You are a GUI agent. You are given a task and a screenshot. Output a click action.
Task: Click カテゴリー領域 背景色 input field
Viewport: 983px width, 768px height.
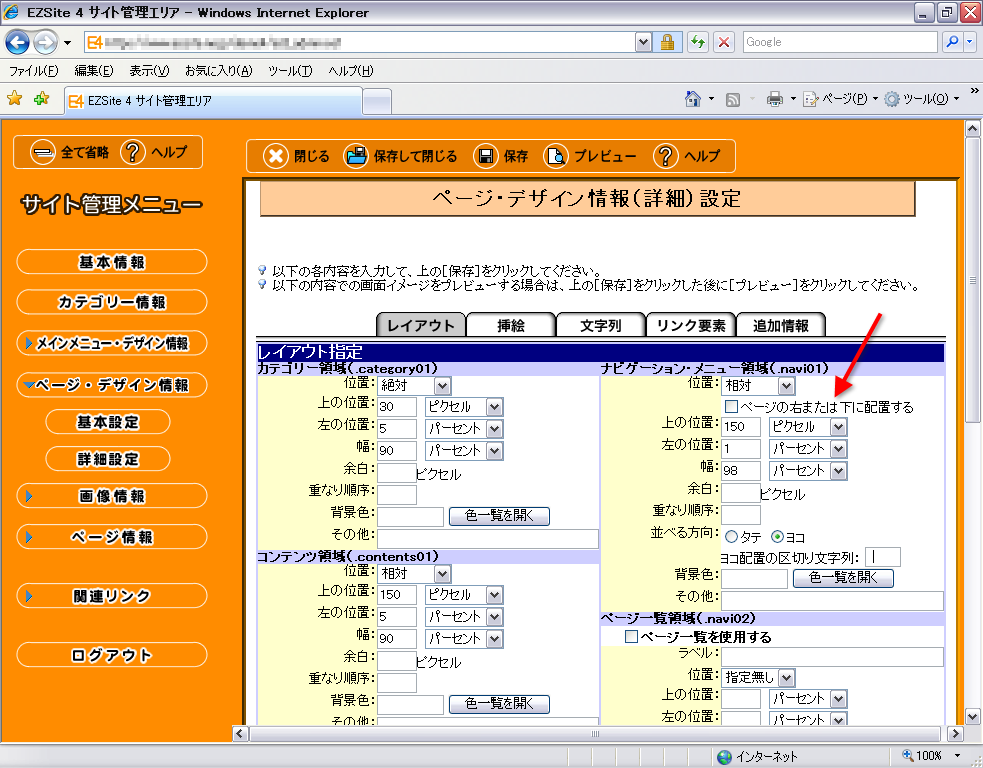(410, 517)
